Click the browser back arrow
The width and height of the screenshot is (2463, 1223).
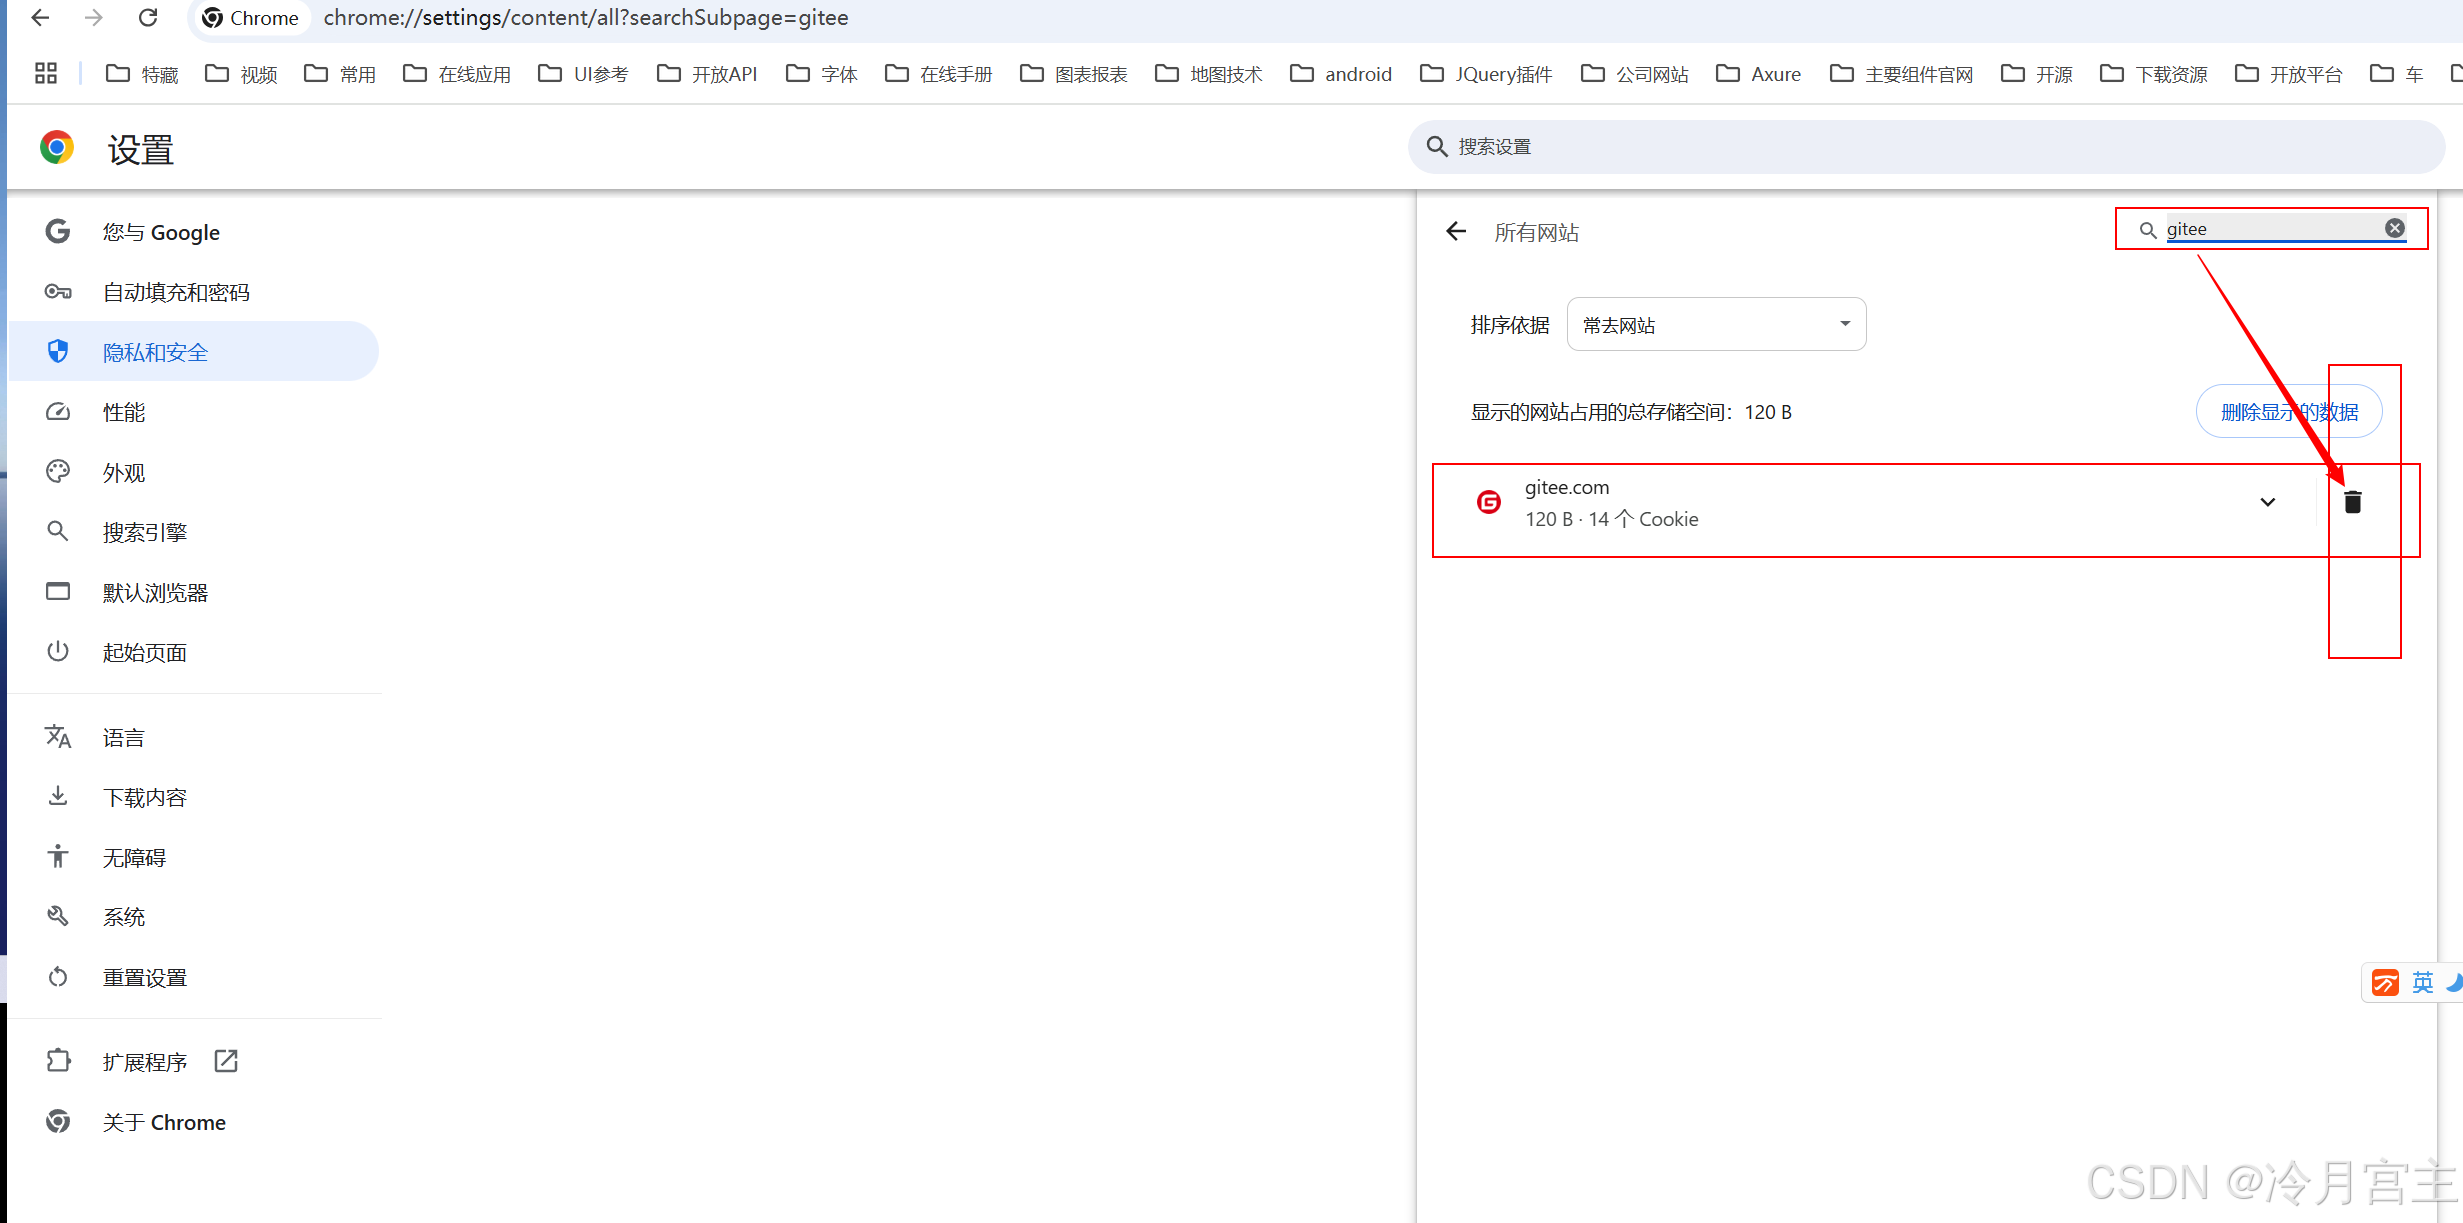tap(41, 18)
